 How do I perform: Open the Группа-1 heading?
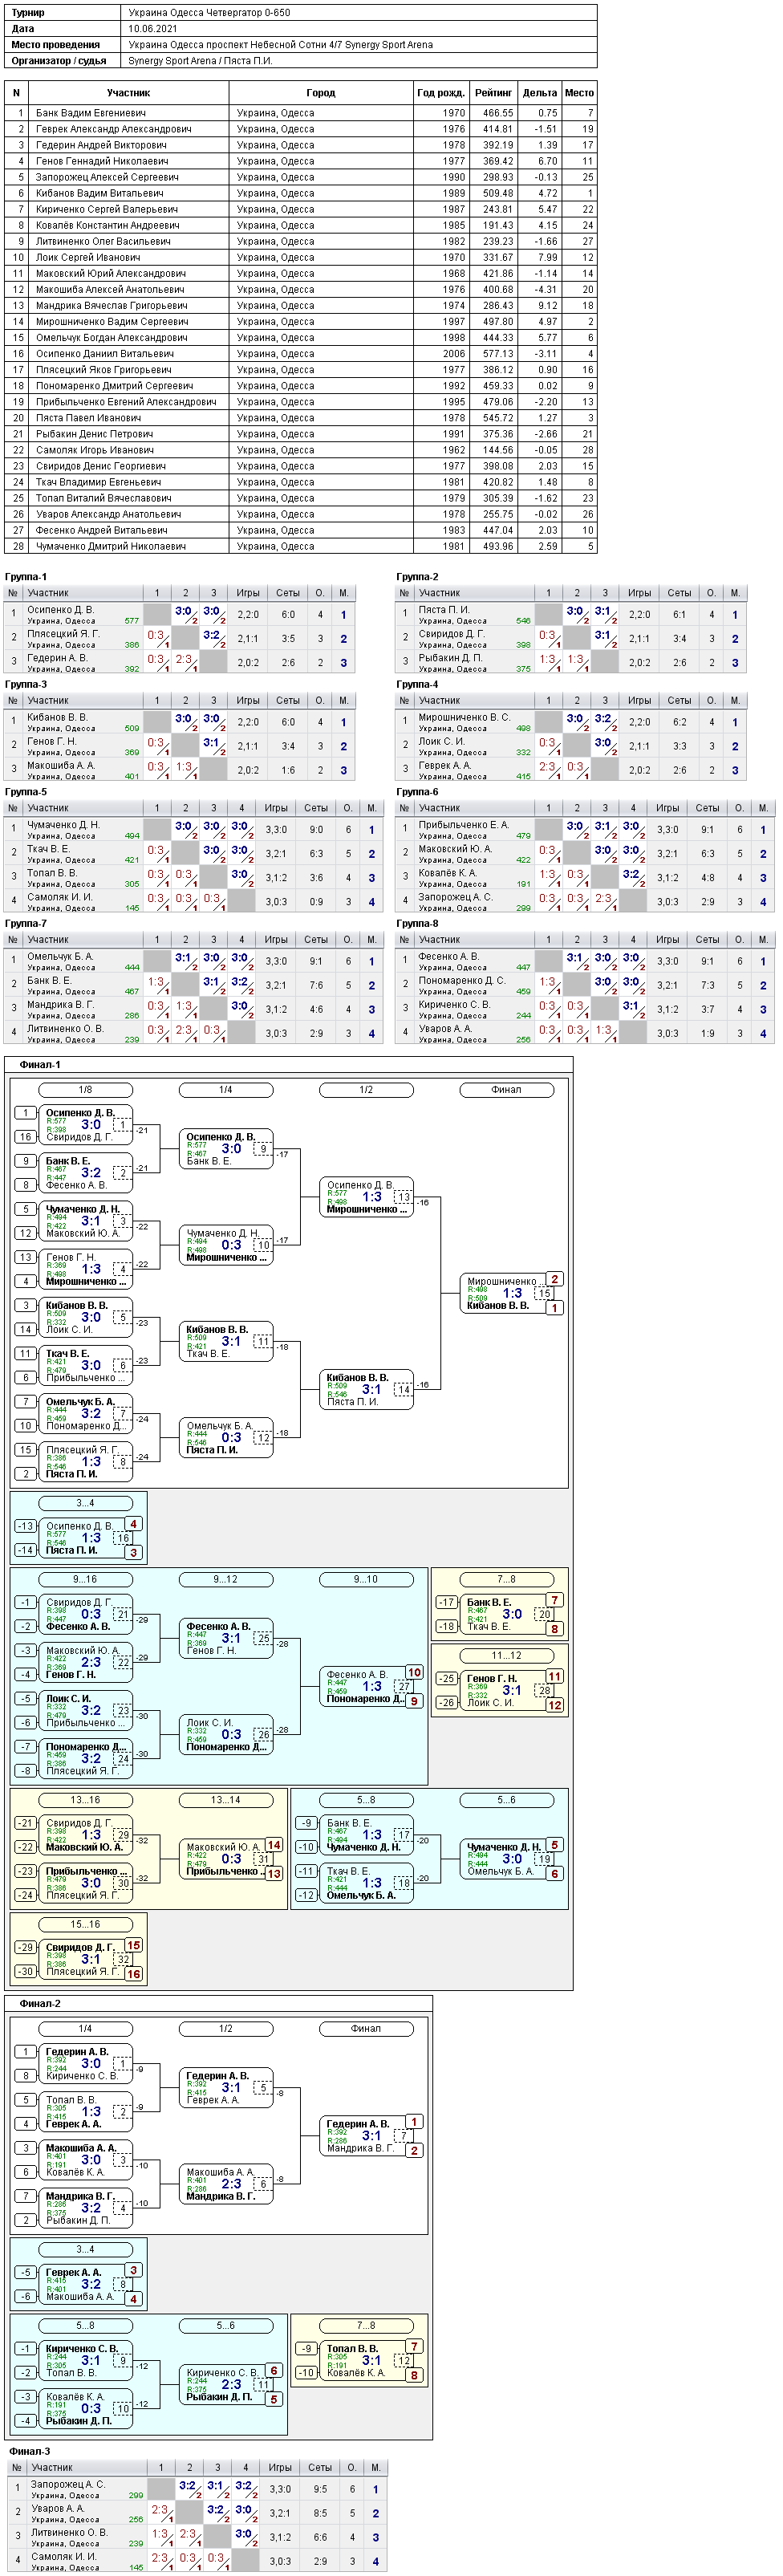(26, 577)
